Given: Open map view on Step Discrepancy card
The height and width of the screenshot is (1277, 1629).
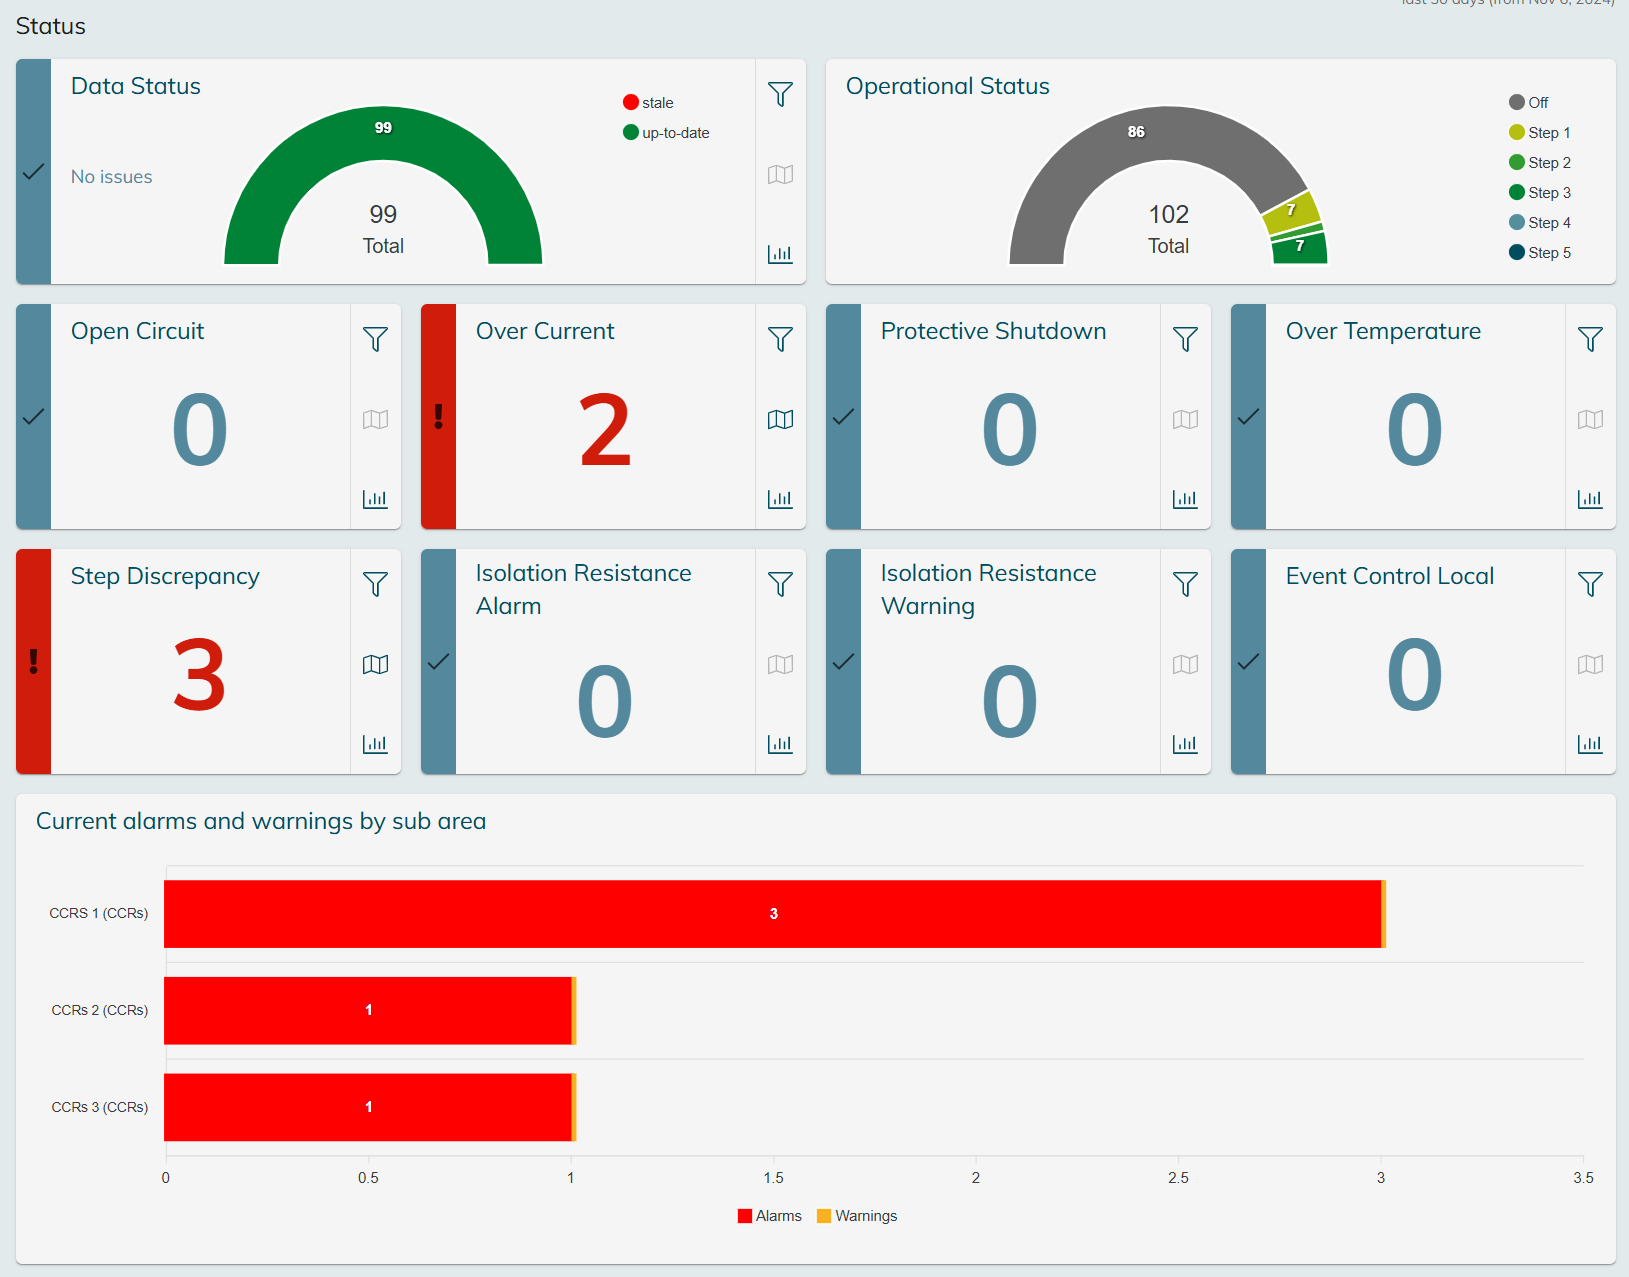Looking at the screenshot, I should [375, 664].
